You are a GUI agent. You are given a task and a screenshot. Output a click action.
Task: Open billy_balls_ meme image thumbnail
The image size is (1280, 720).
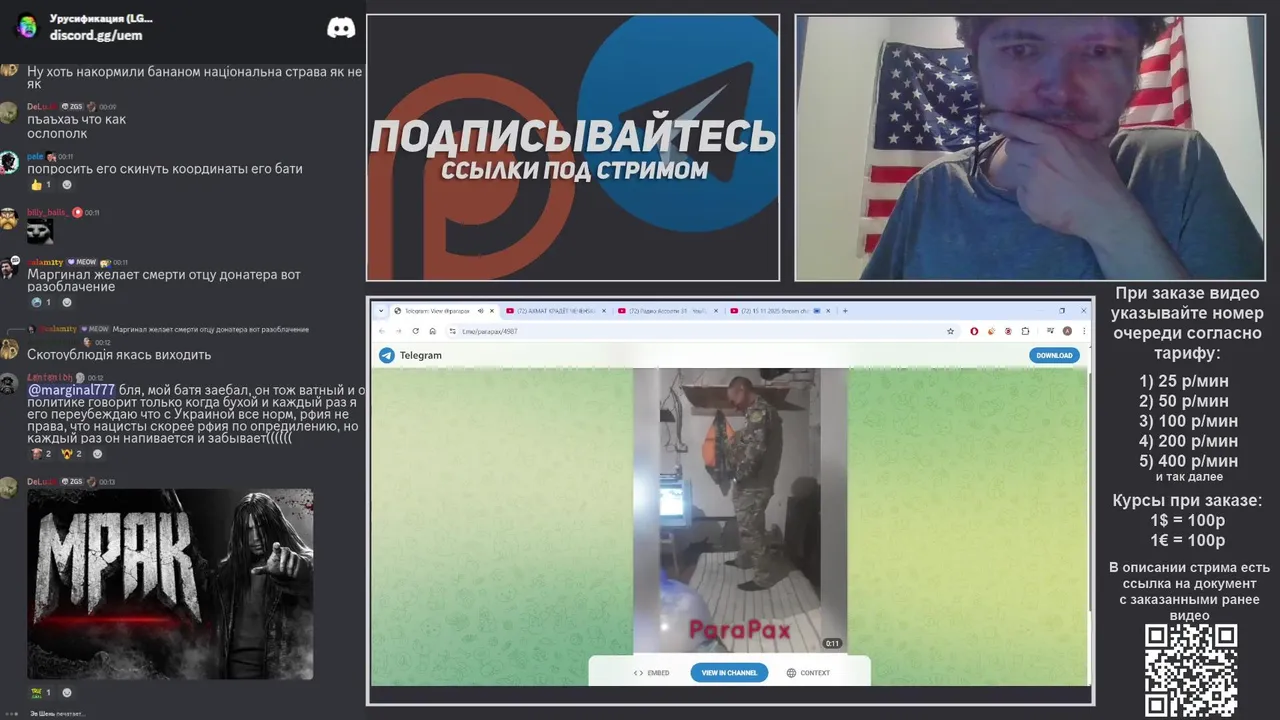(40, 232)
